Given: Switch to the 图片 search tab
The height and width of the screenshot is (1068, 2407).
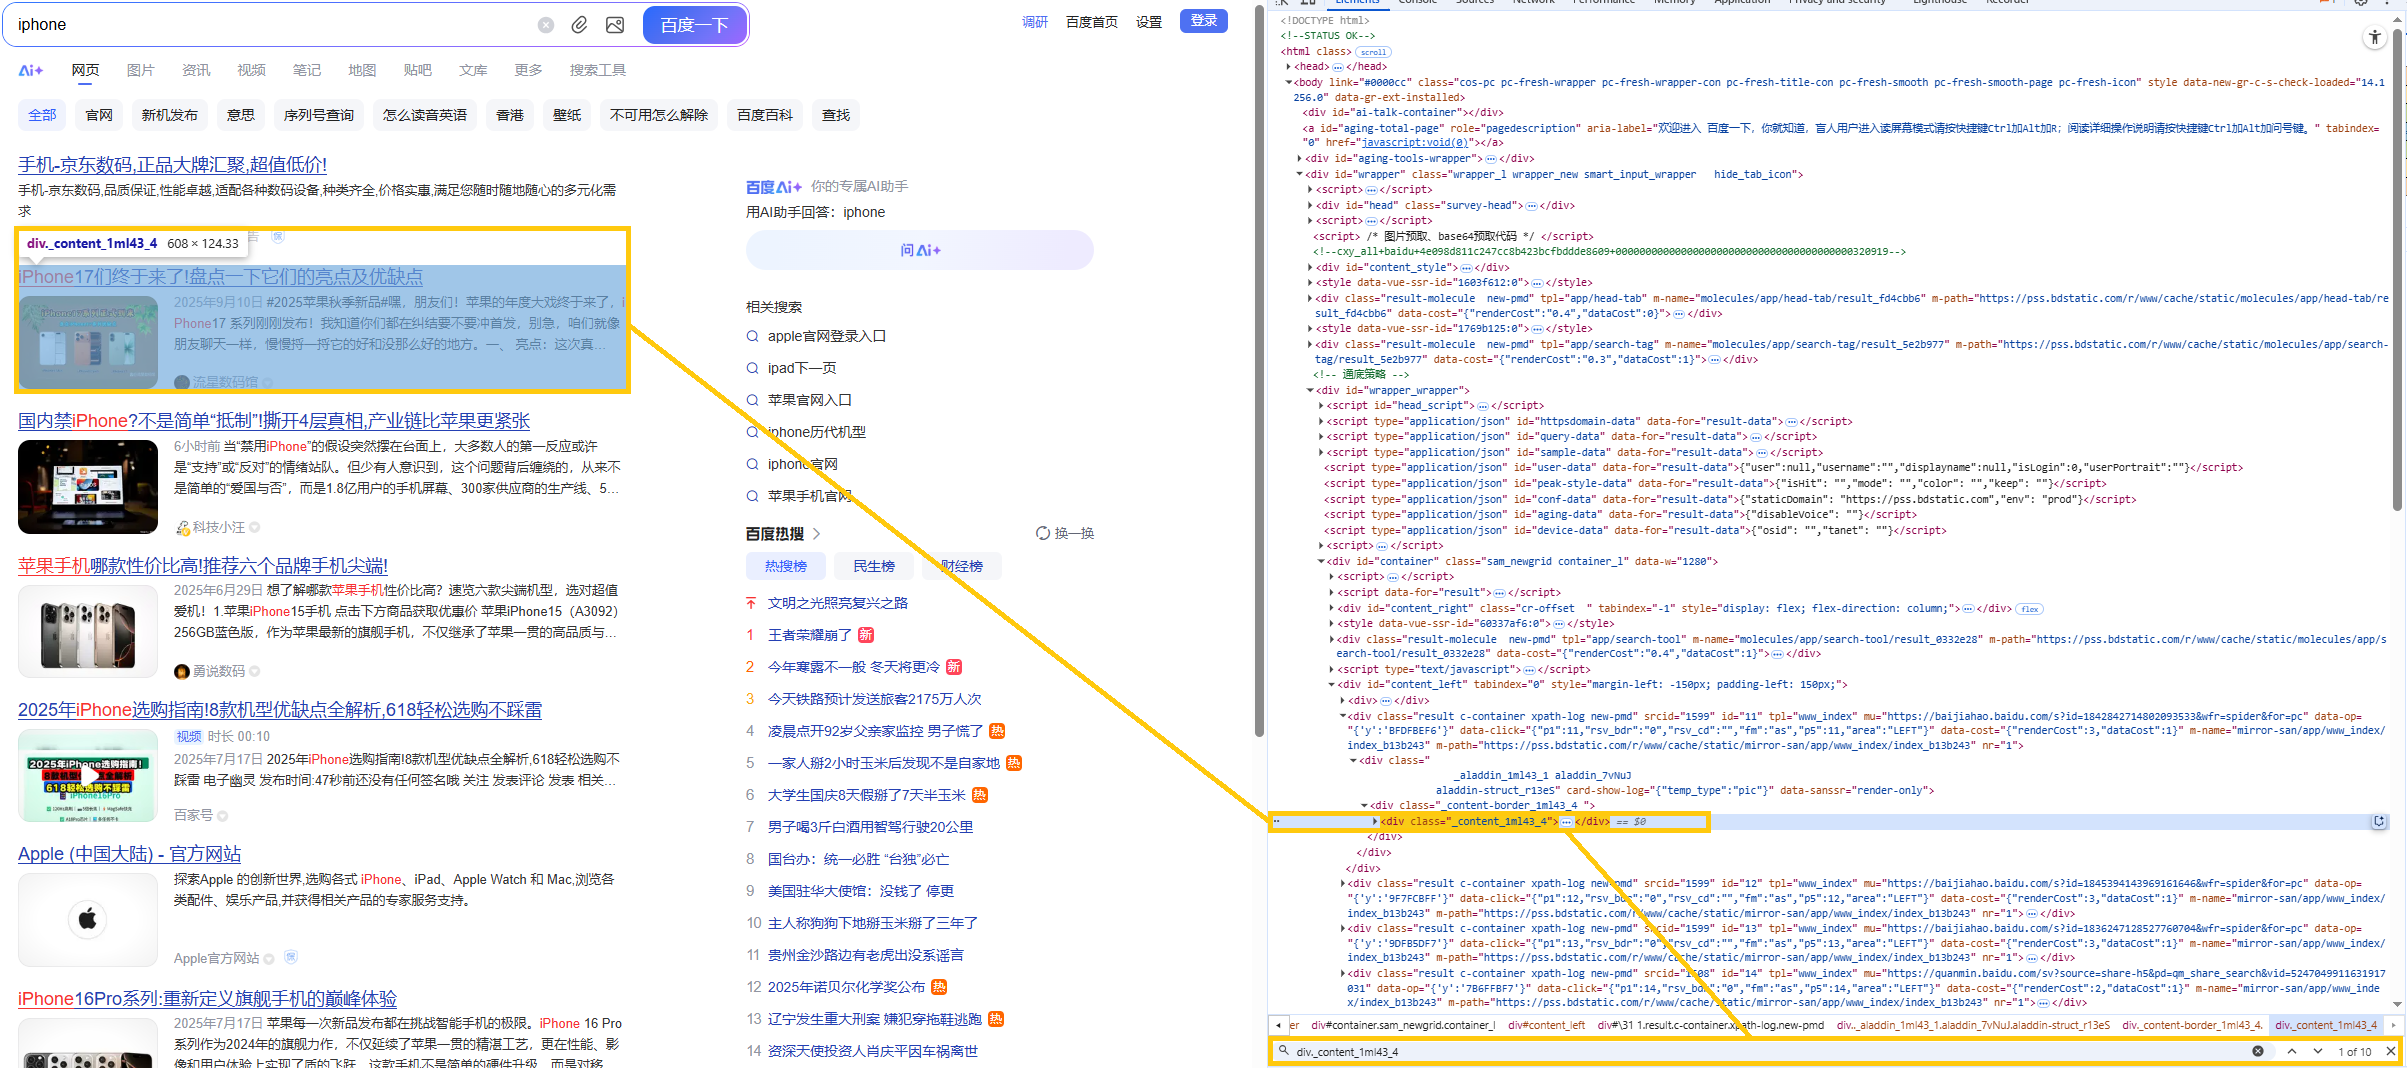Looking at the screenshot, I should [x=140, y=70].
